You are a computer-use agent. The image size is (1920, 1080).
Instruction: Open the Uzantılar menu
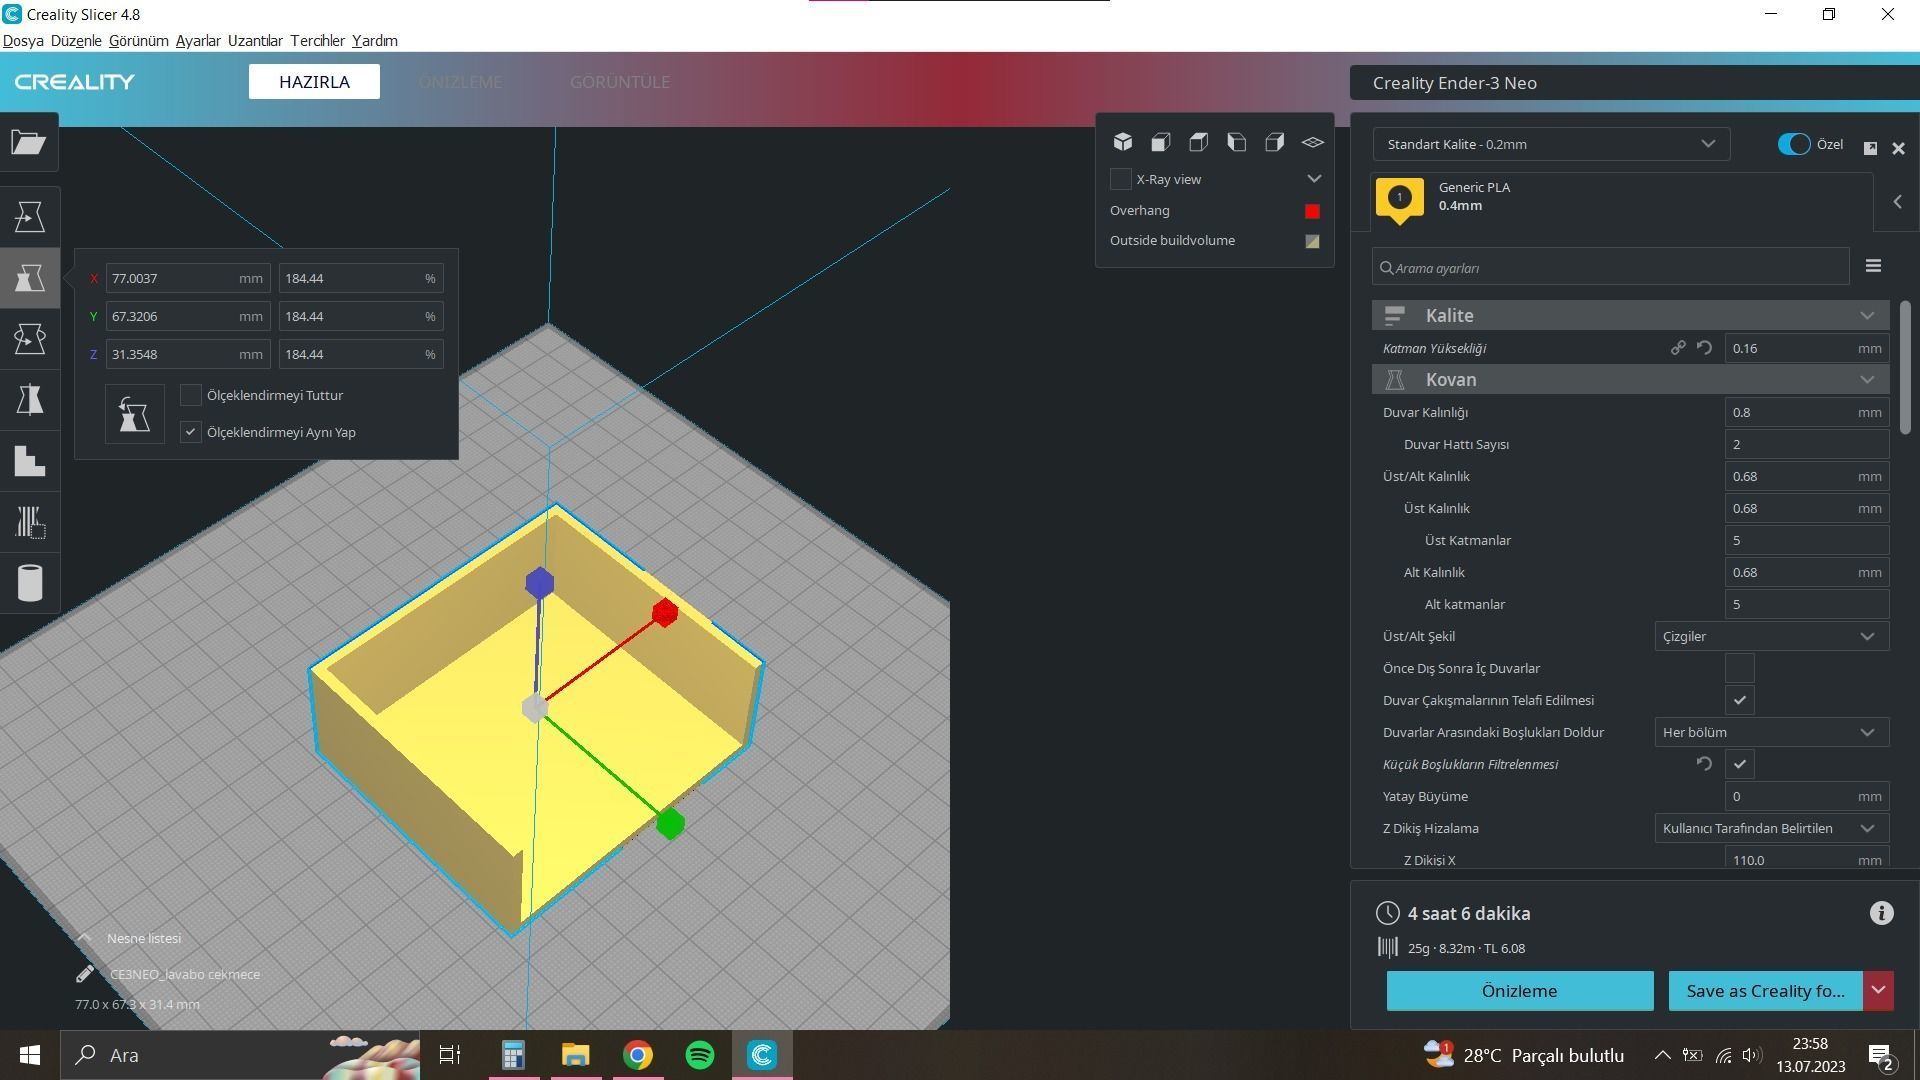pos(255,41)
